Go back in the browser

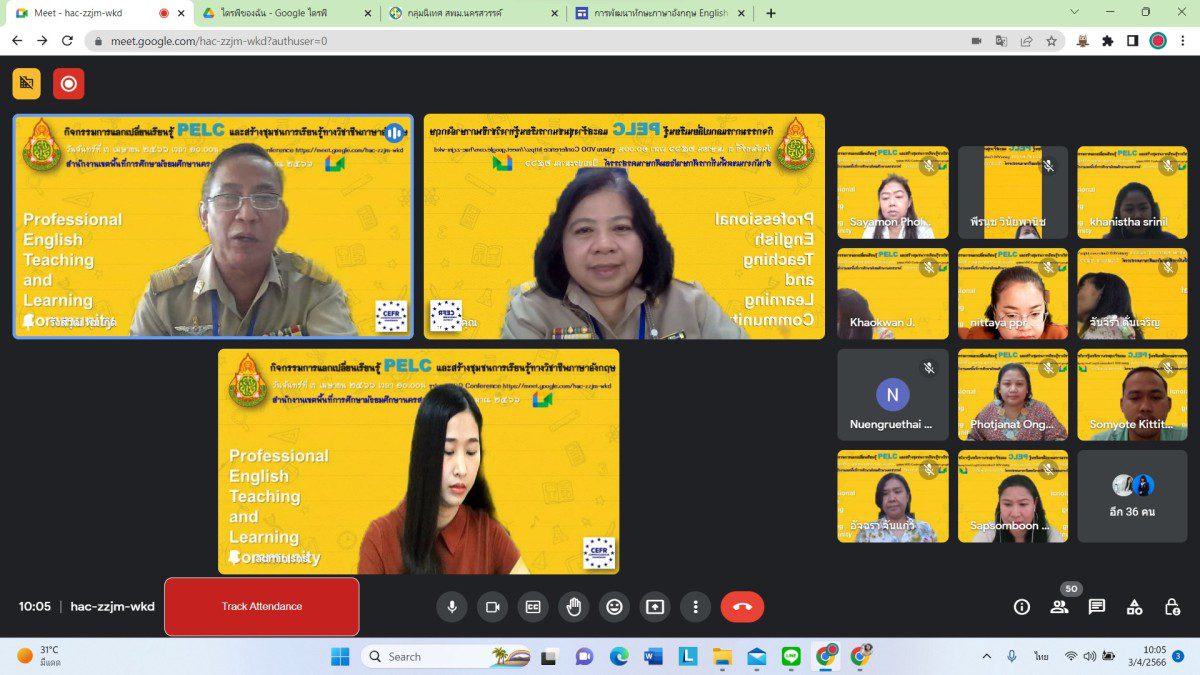click(x=16, y=41)
